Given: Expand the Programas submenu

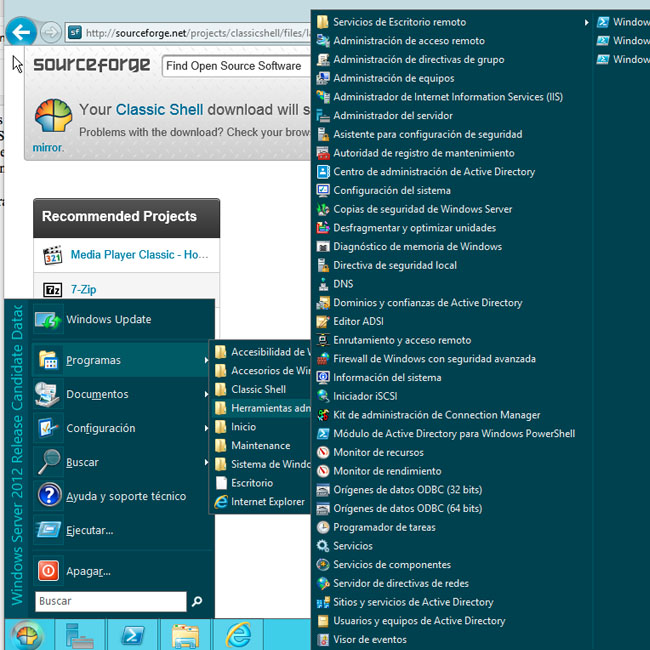Looking at the screenshot, I should (x=93, y=360).
